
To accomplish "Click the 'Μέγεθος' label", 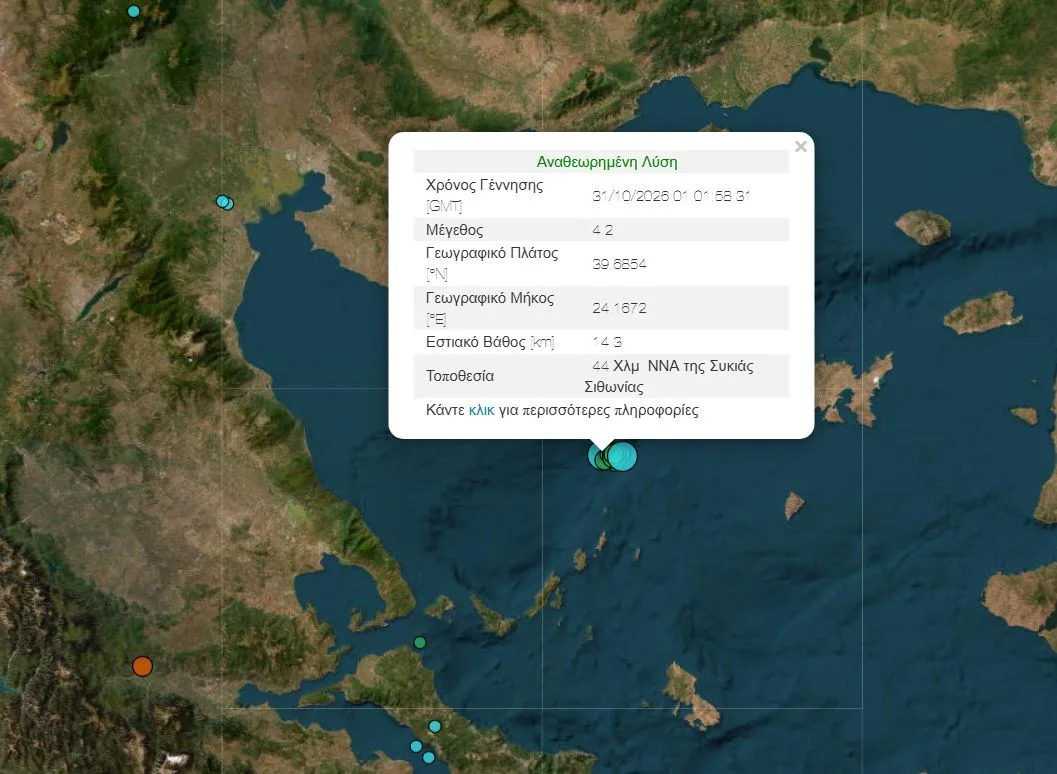I will [x=454, y=230].
